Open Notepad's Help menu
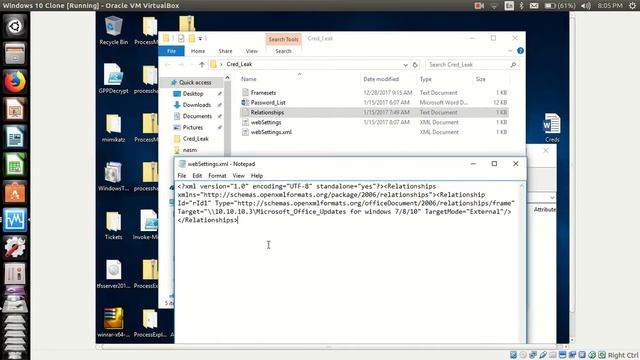Viewport: 640px width, 360px height. [x=257, y=176]
